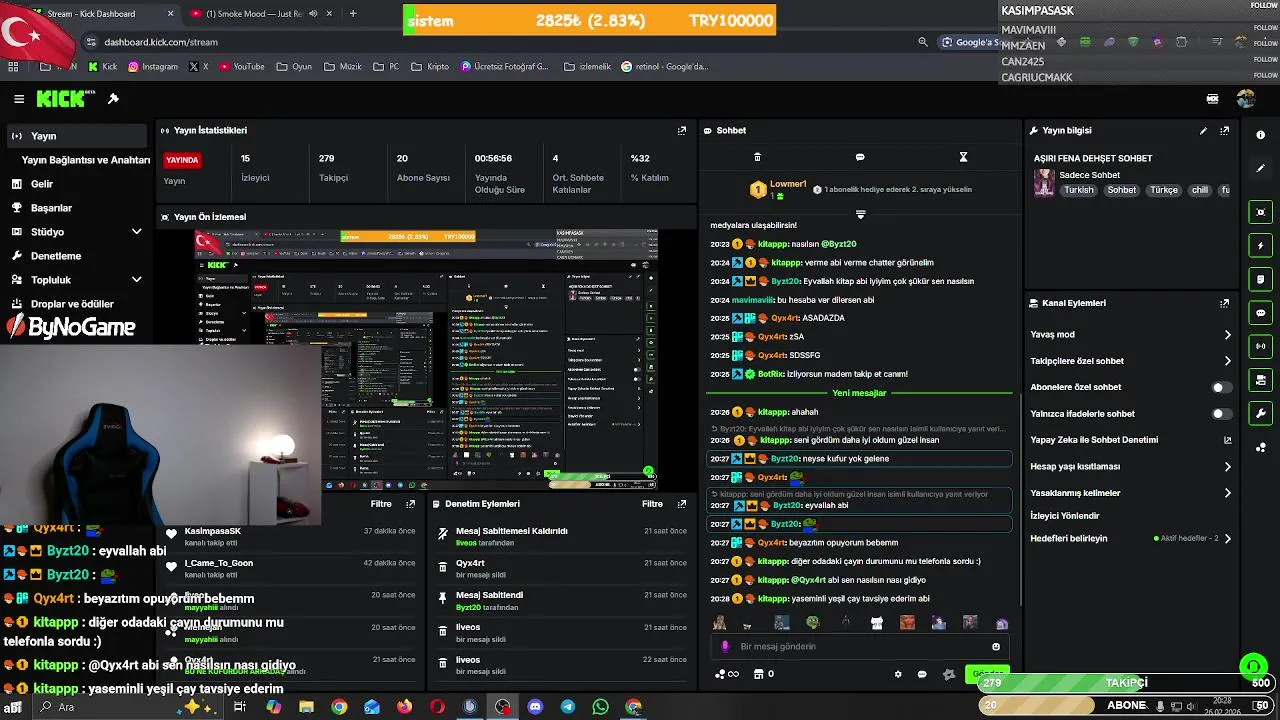Click the note sidebar icon
1280x720 pixels.
pyautogui.click(x=1260, y=279)
